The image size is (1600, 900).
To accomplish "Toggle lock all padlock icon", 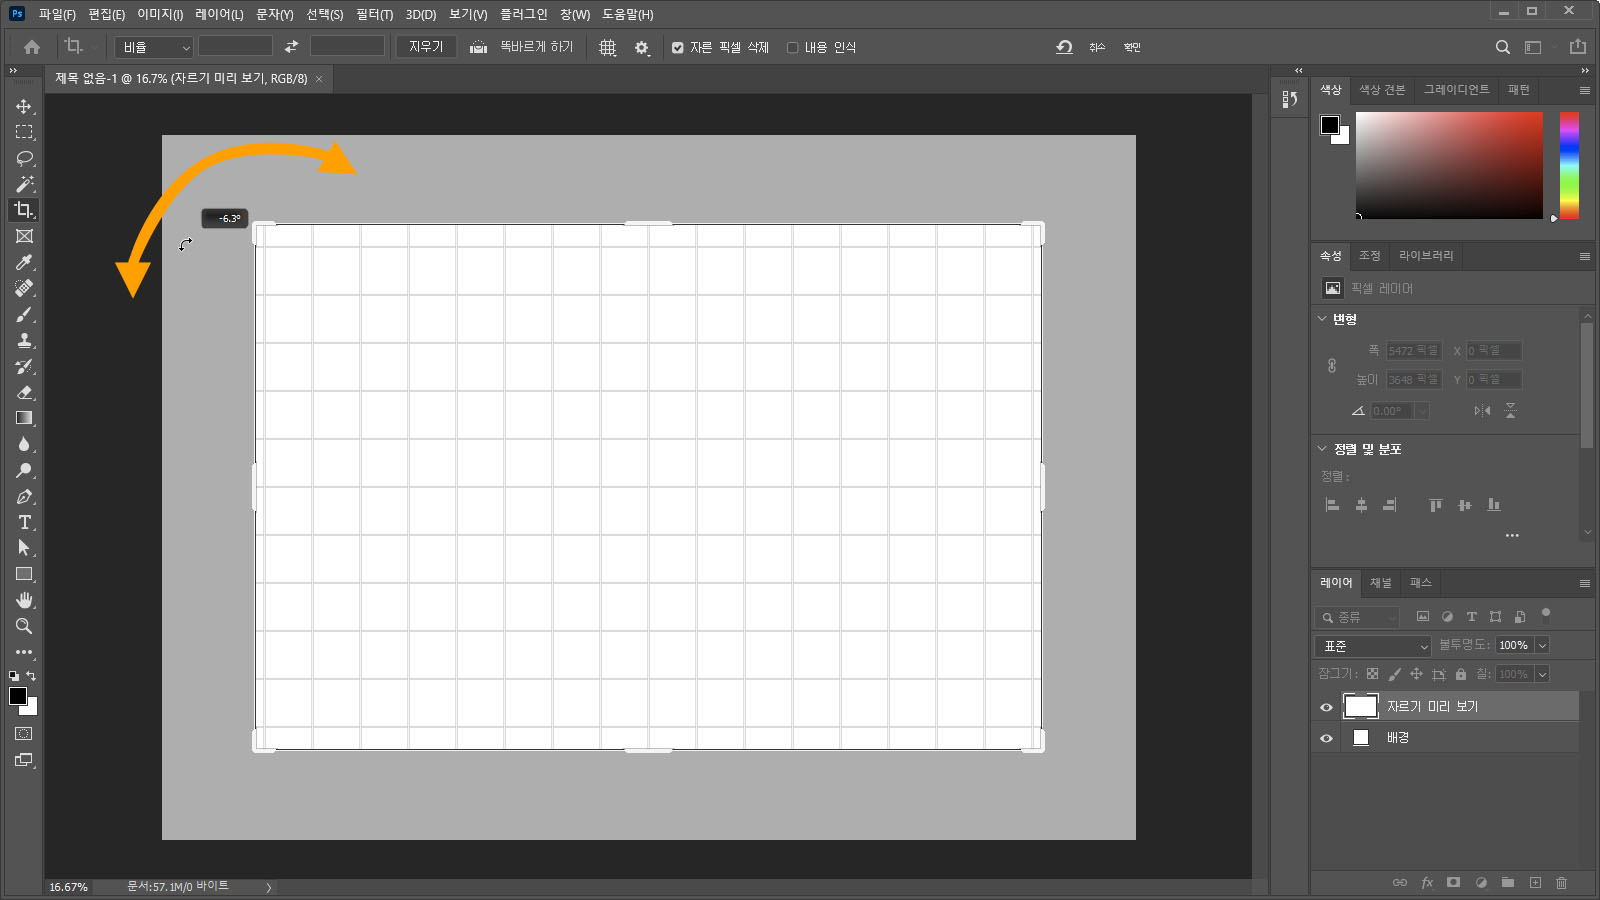I will tap(1461, 674).
